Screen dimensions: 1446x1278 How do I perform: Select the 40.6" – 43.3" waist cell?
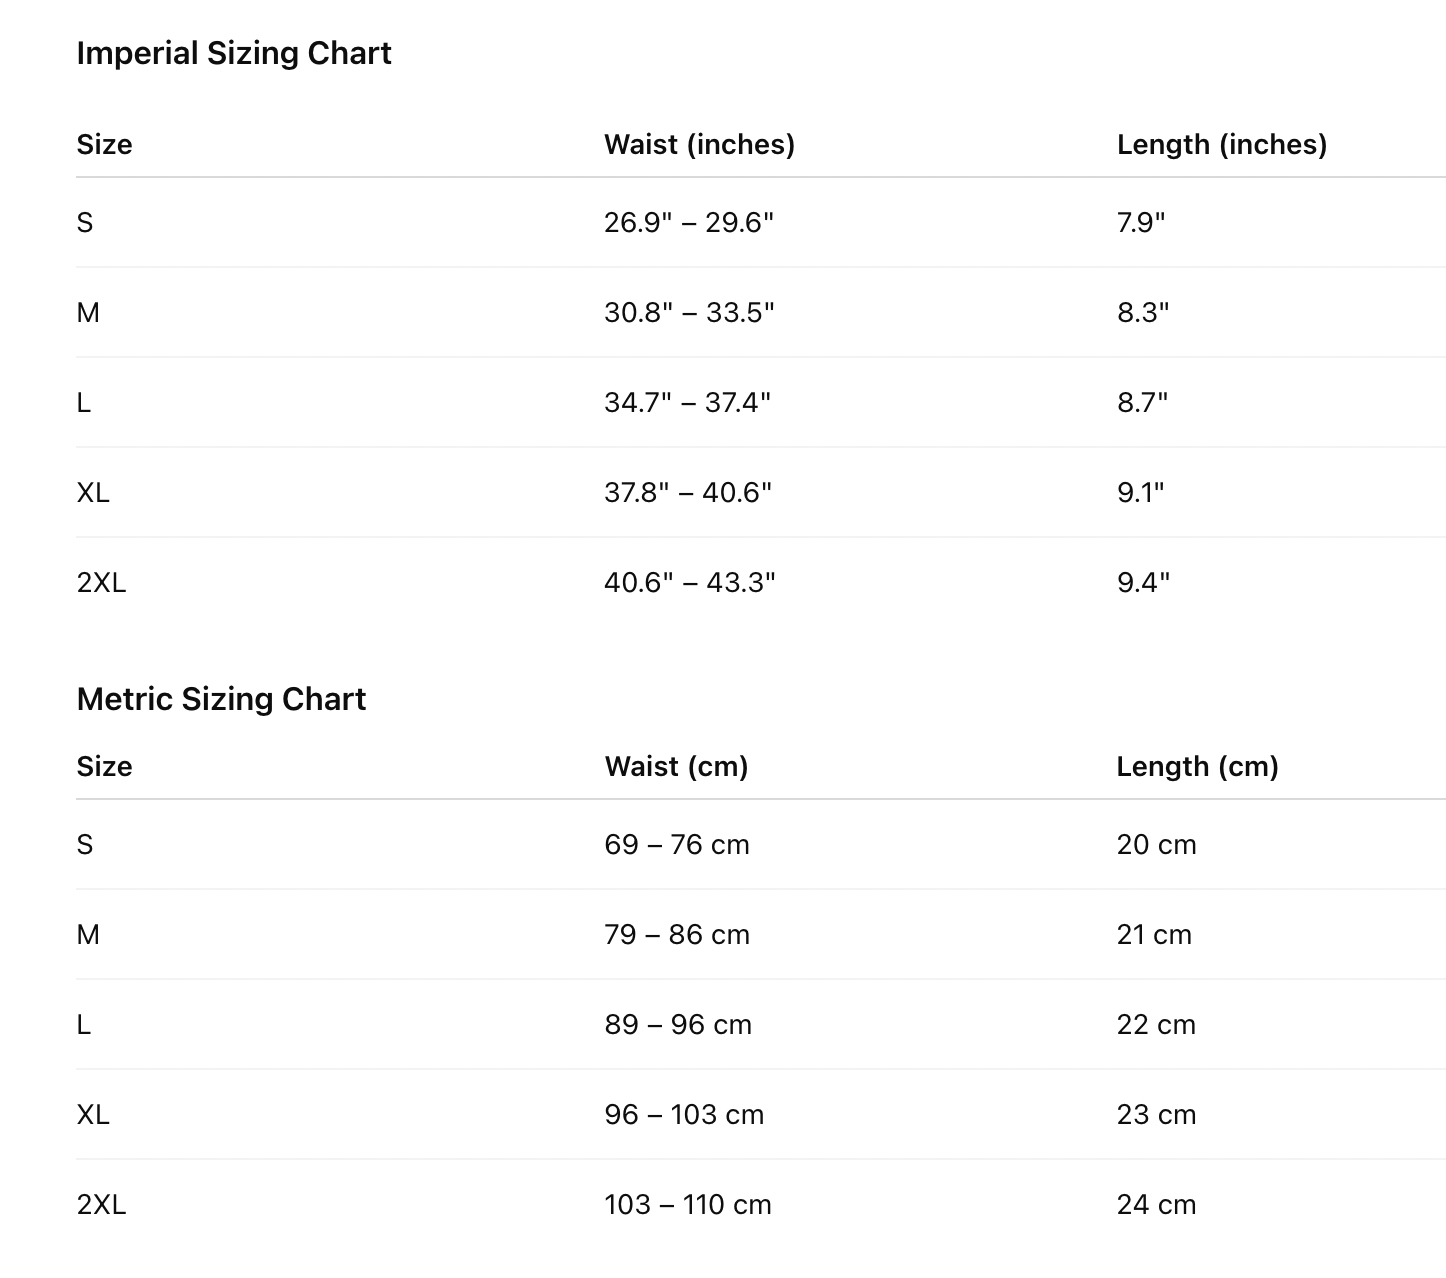(689, 582)
